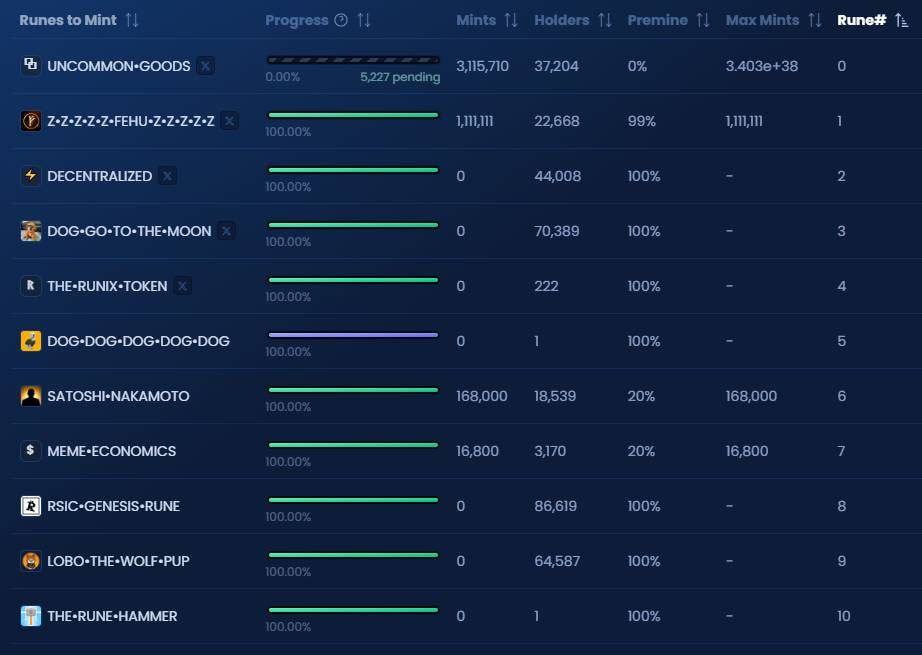
Task: Click UNCOMMON•GOODS '0.00%' progress text
Action: [282, 77]
